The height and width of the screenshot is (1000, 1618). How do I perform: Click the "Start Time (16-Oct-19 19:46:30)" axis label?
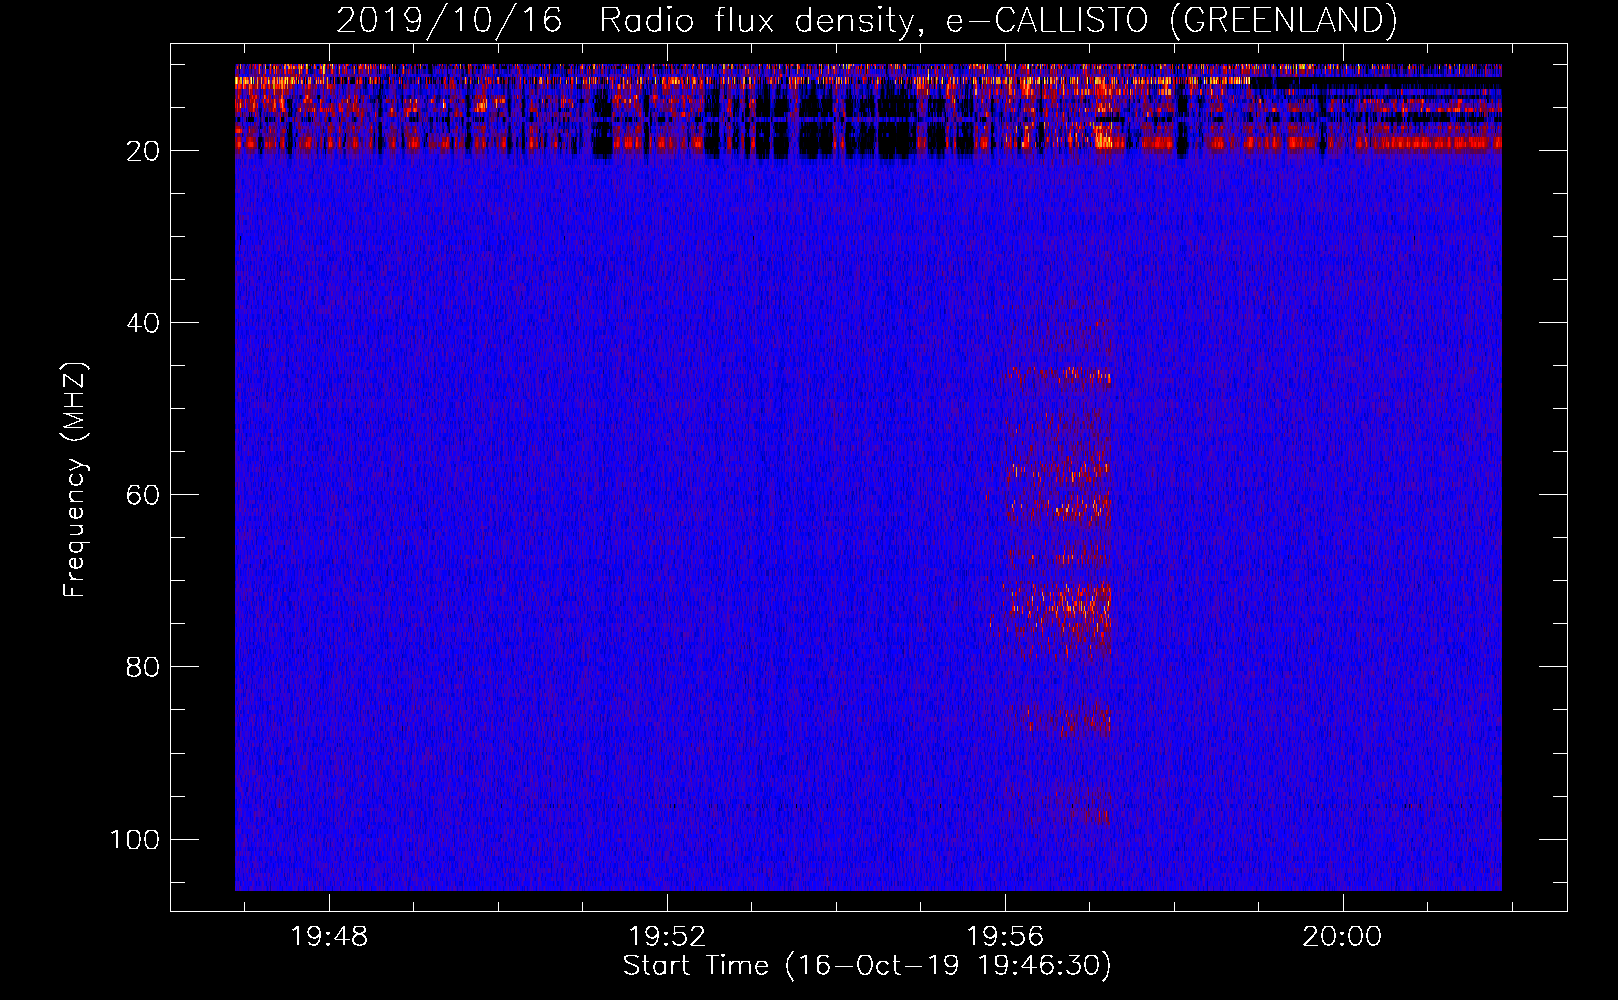(867, 966)
